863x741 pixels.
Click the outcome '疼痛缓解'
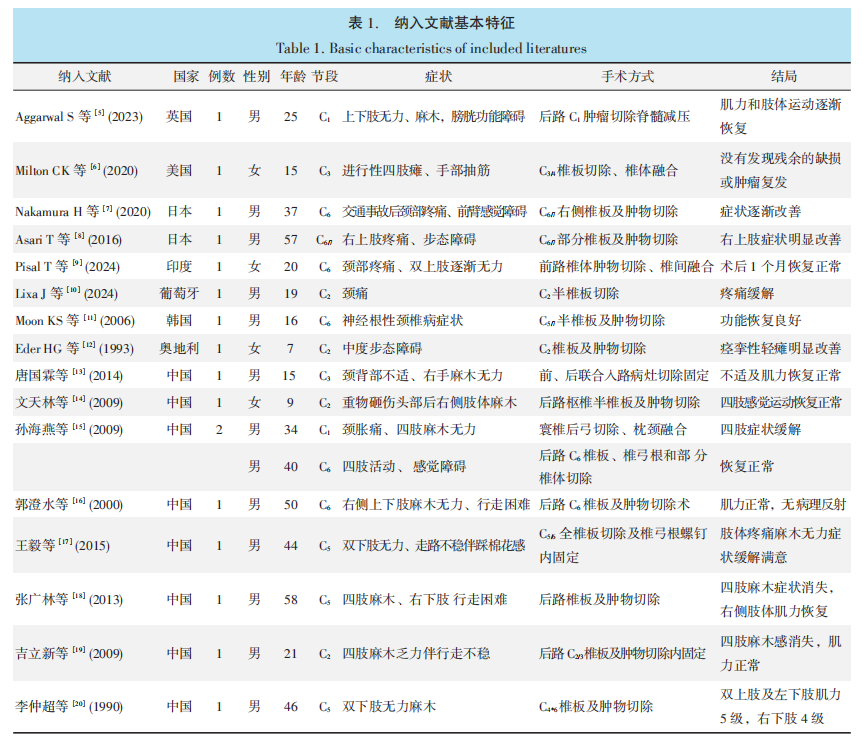pyautogui.click(x=747, y=293)
